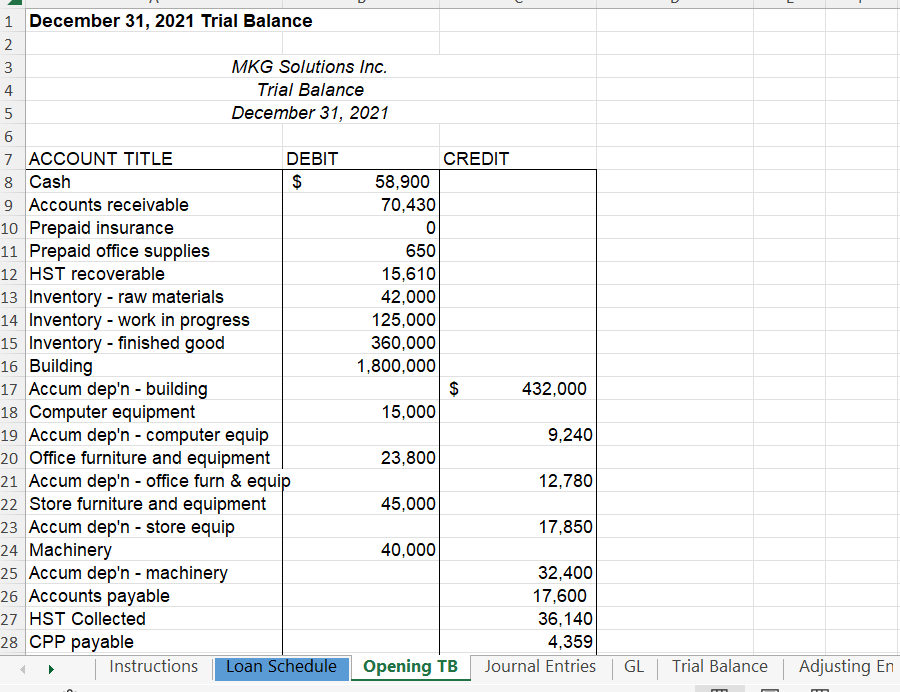Select the credit value 4,359
The image size is (900, 692).
coord(518,642)
